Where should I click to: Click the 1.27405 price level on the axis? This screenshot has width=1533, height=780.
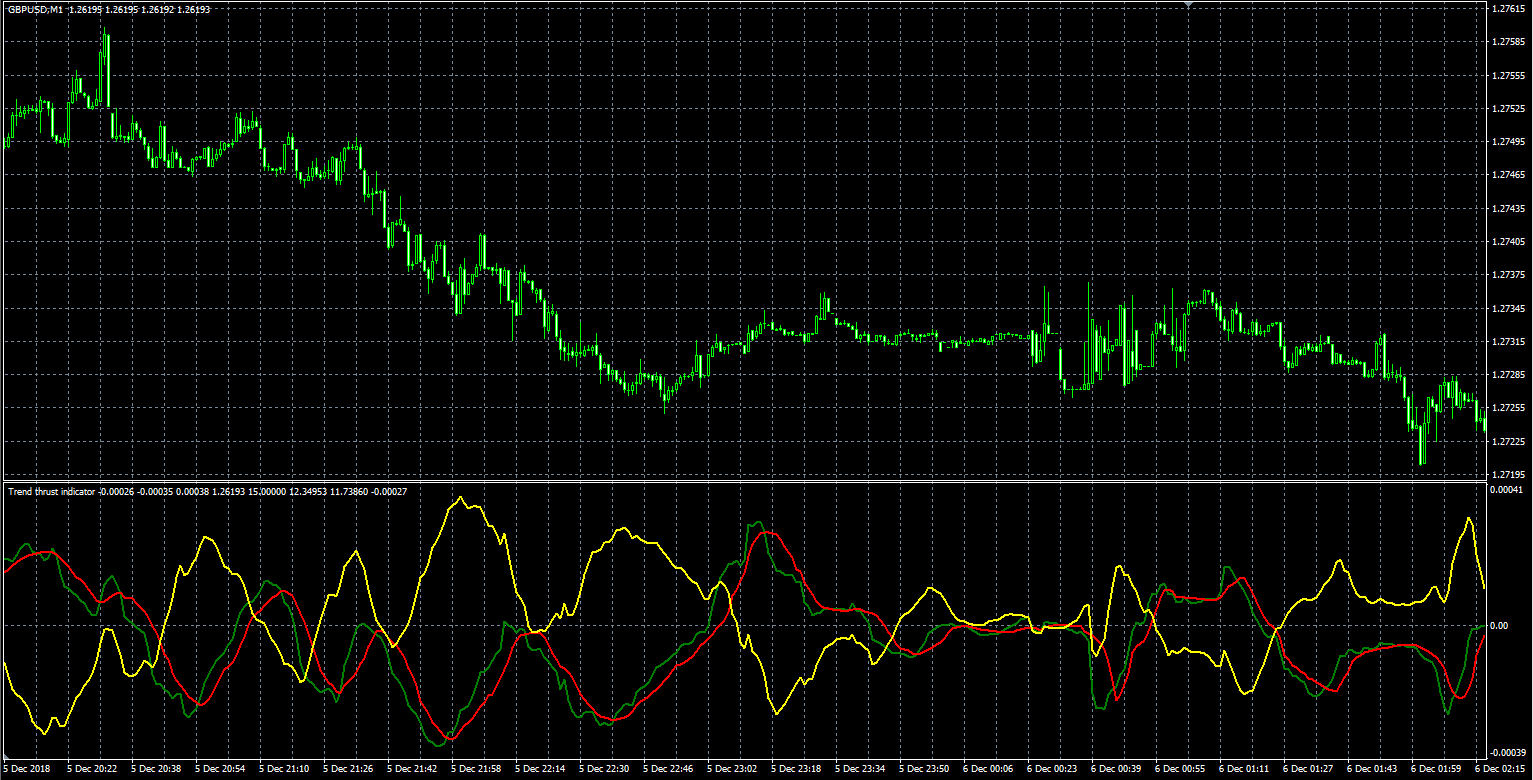[x=1506, y=242]
